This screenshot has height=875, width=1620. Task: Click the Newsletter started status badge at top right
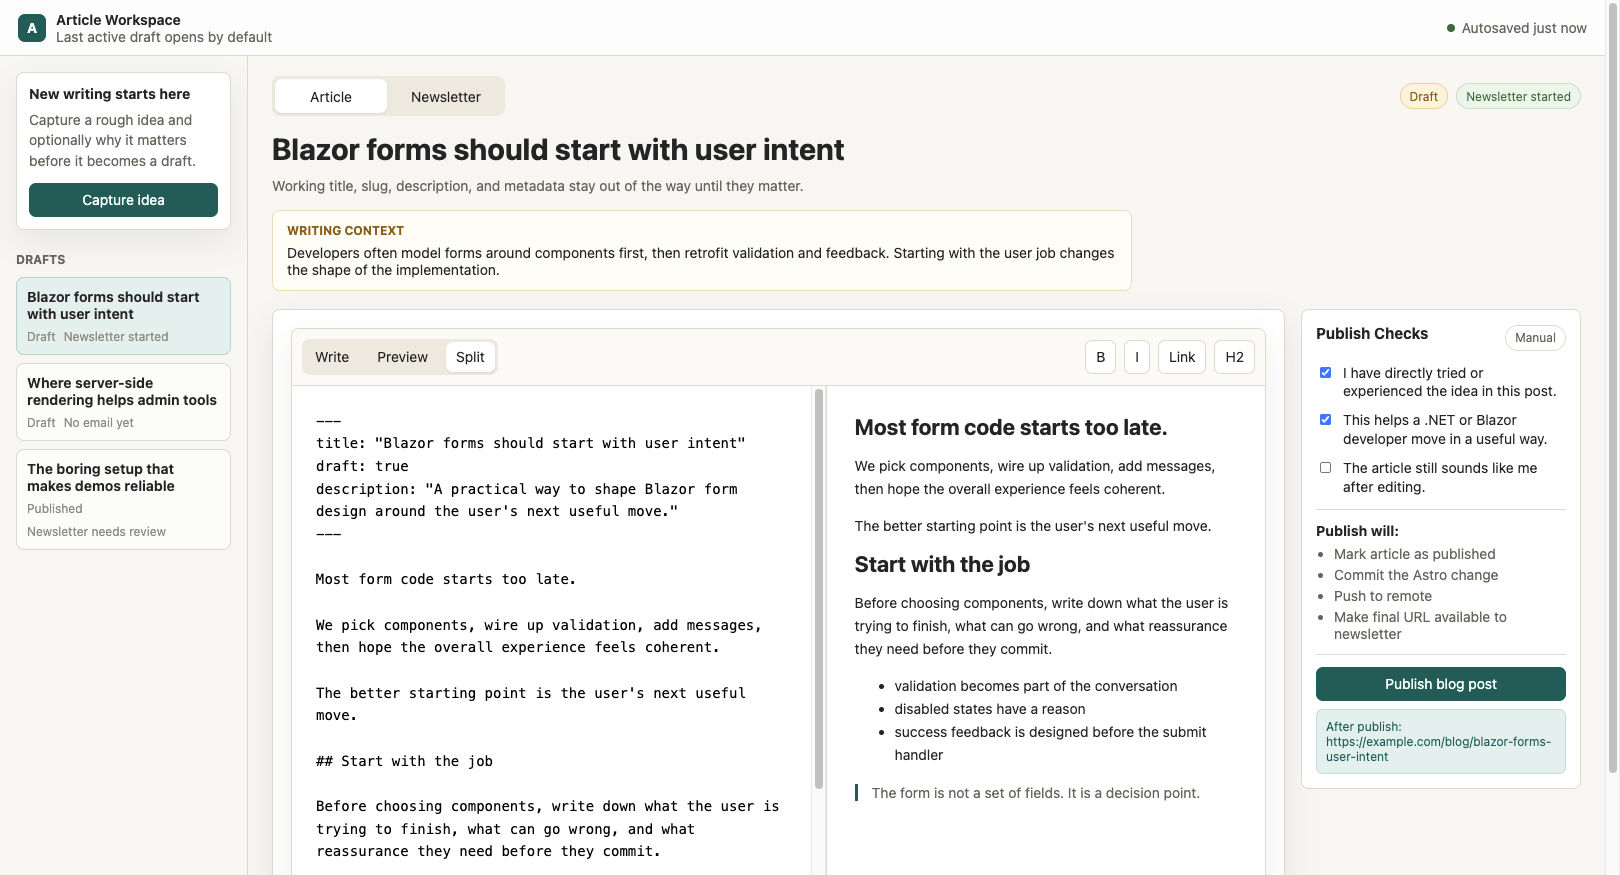point(1518,97)
